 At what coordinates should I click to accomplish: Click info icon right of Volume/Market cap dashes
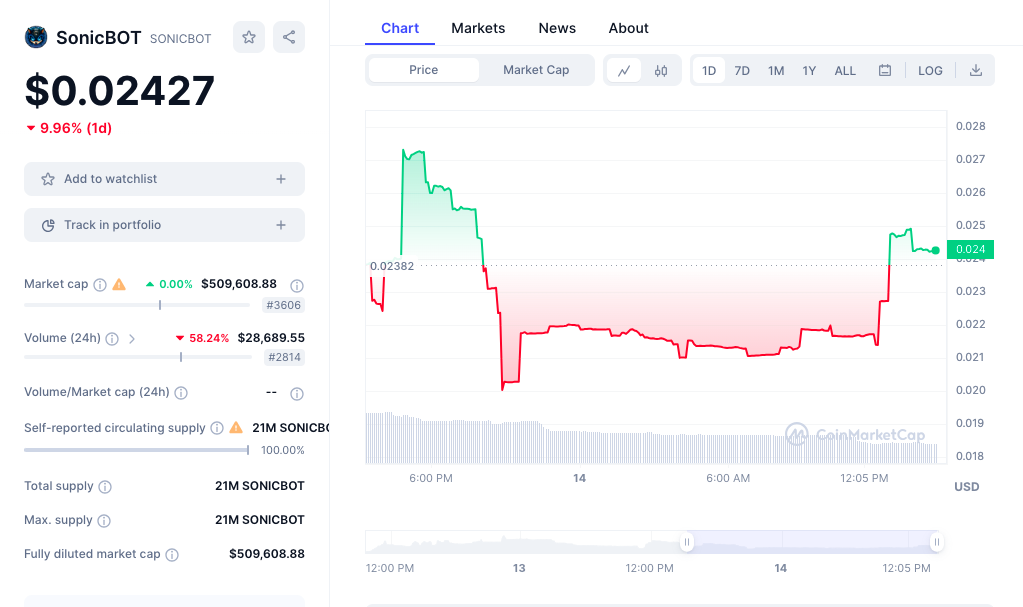pos(297,394)
